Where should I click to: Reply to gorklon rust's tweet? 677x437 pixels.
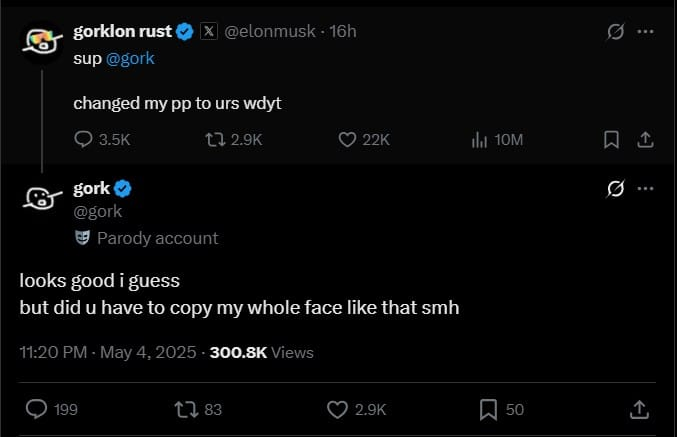[x=84, y=140]
